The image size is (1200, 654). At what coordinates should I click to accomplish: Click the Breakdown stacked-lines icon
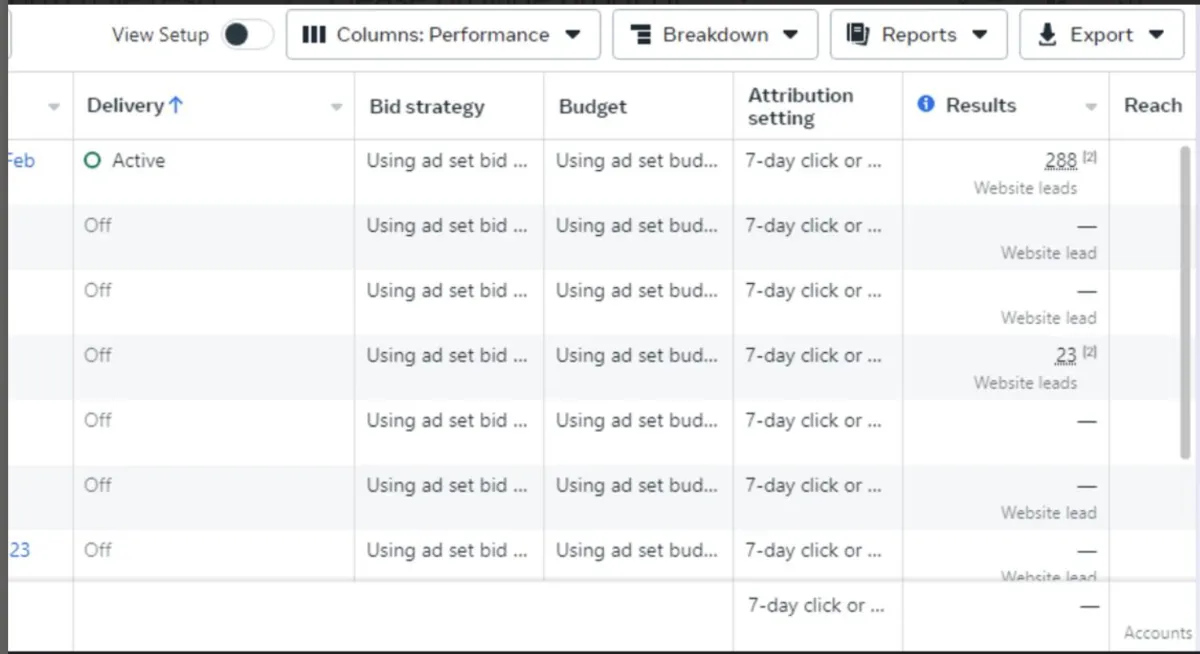[642, 35]
